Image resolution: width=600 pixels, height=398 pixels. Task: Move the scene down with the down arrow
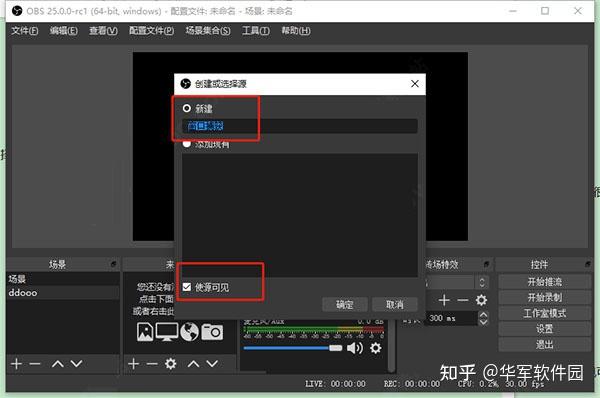point(77,364)
